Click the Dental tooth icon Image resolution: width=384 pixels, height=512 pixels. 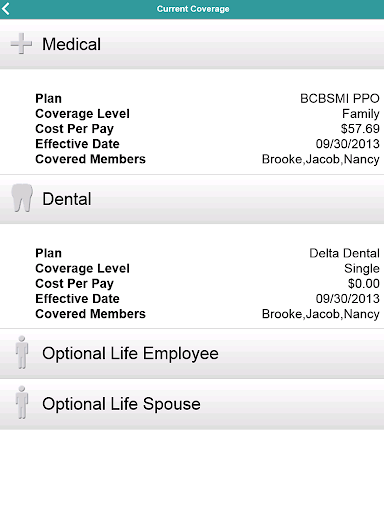22,198
